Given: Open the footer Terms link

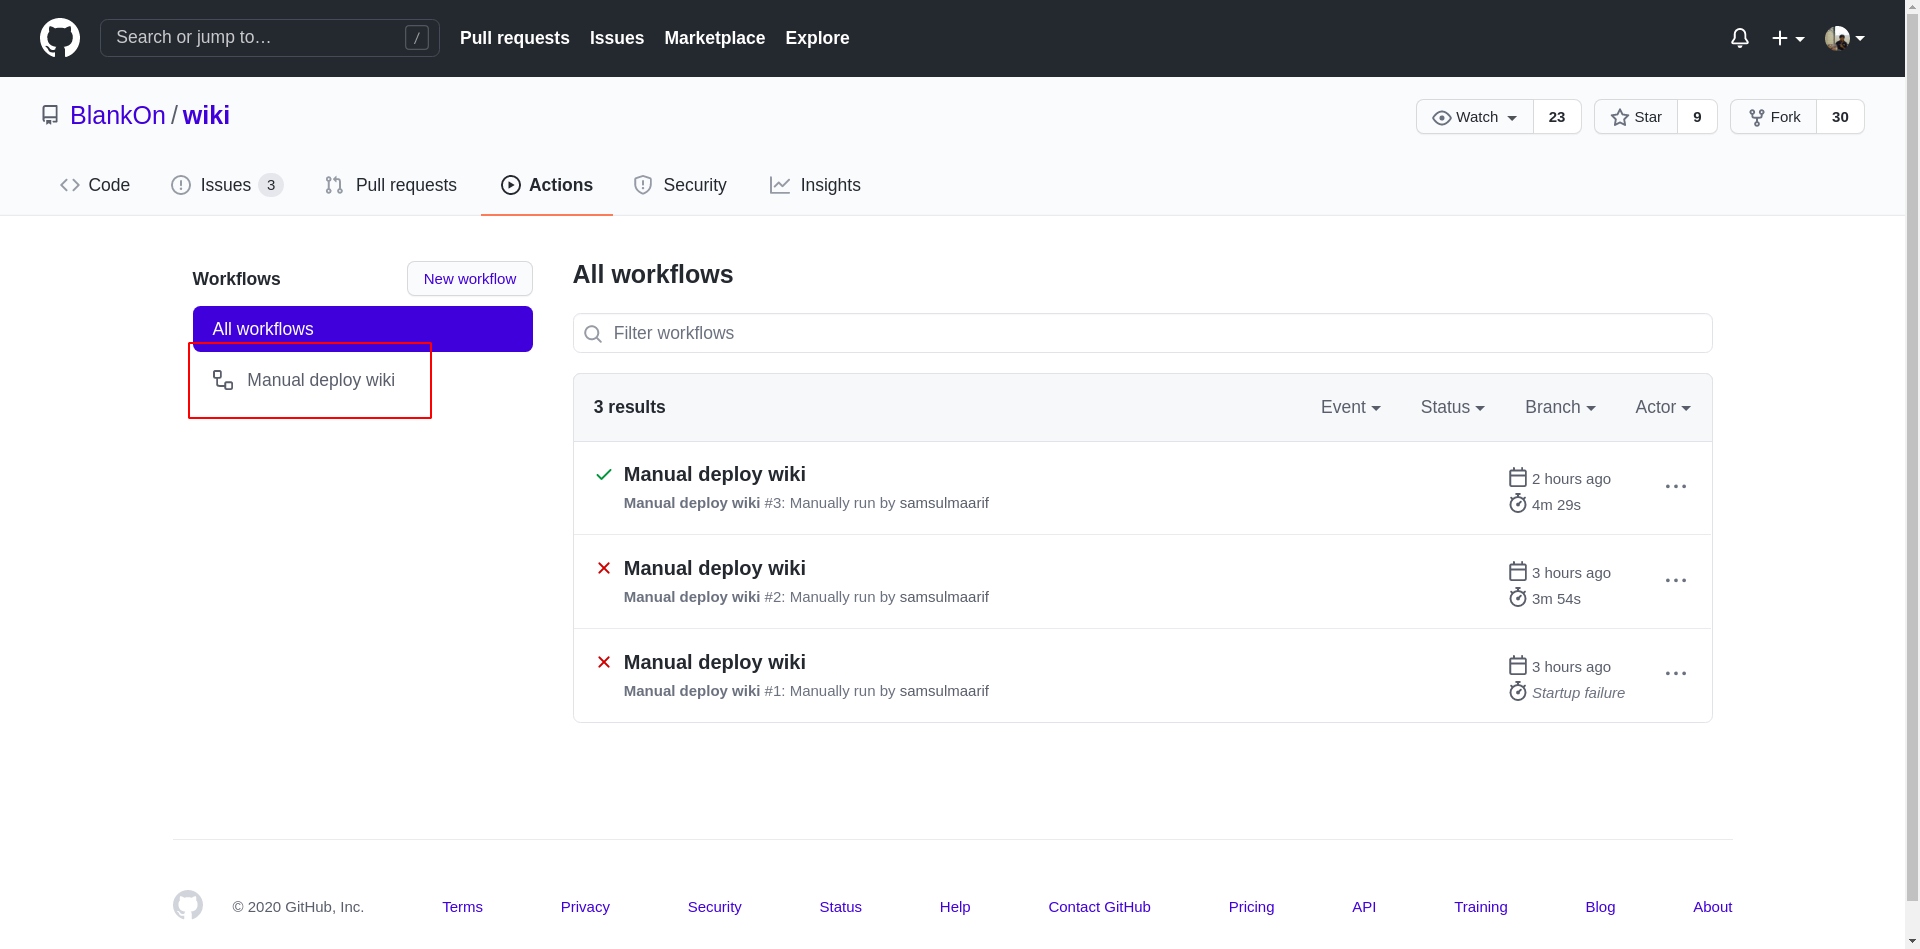Looking at the screenshot, I should click(462, 907).
